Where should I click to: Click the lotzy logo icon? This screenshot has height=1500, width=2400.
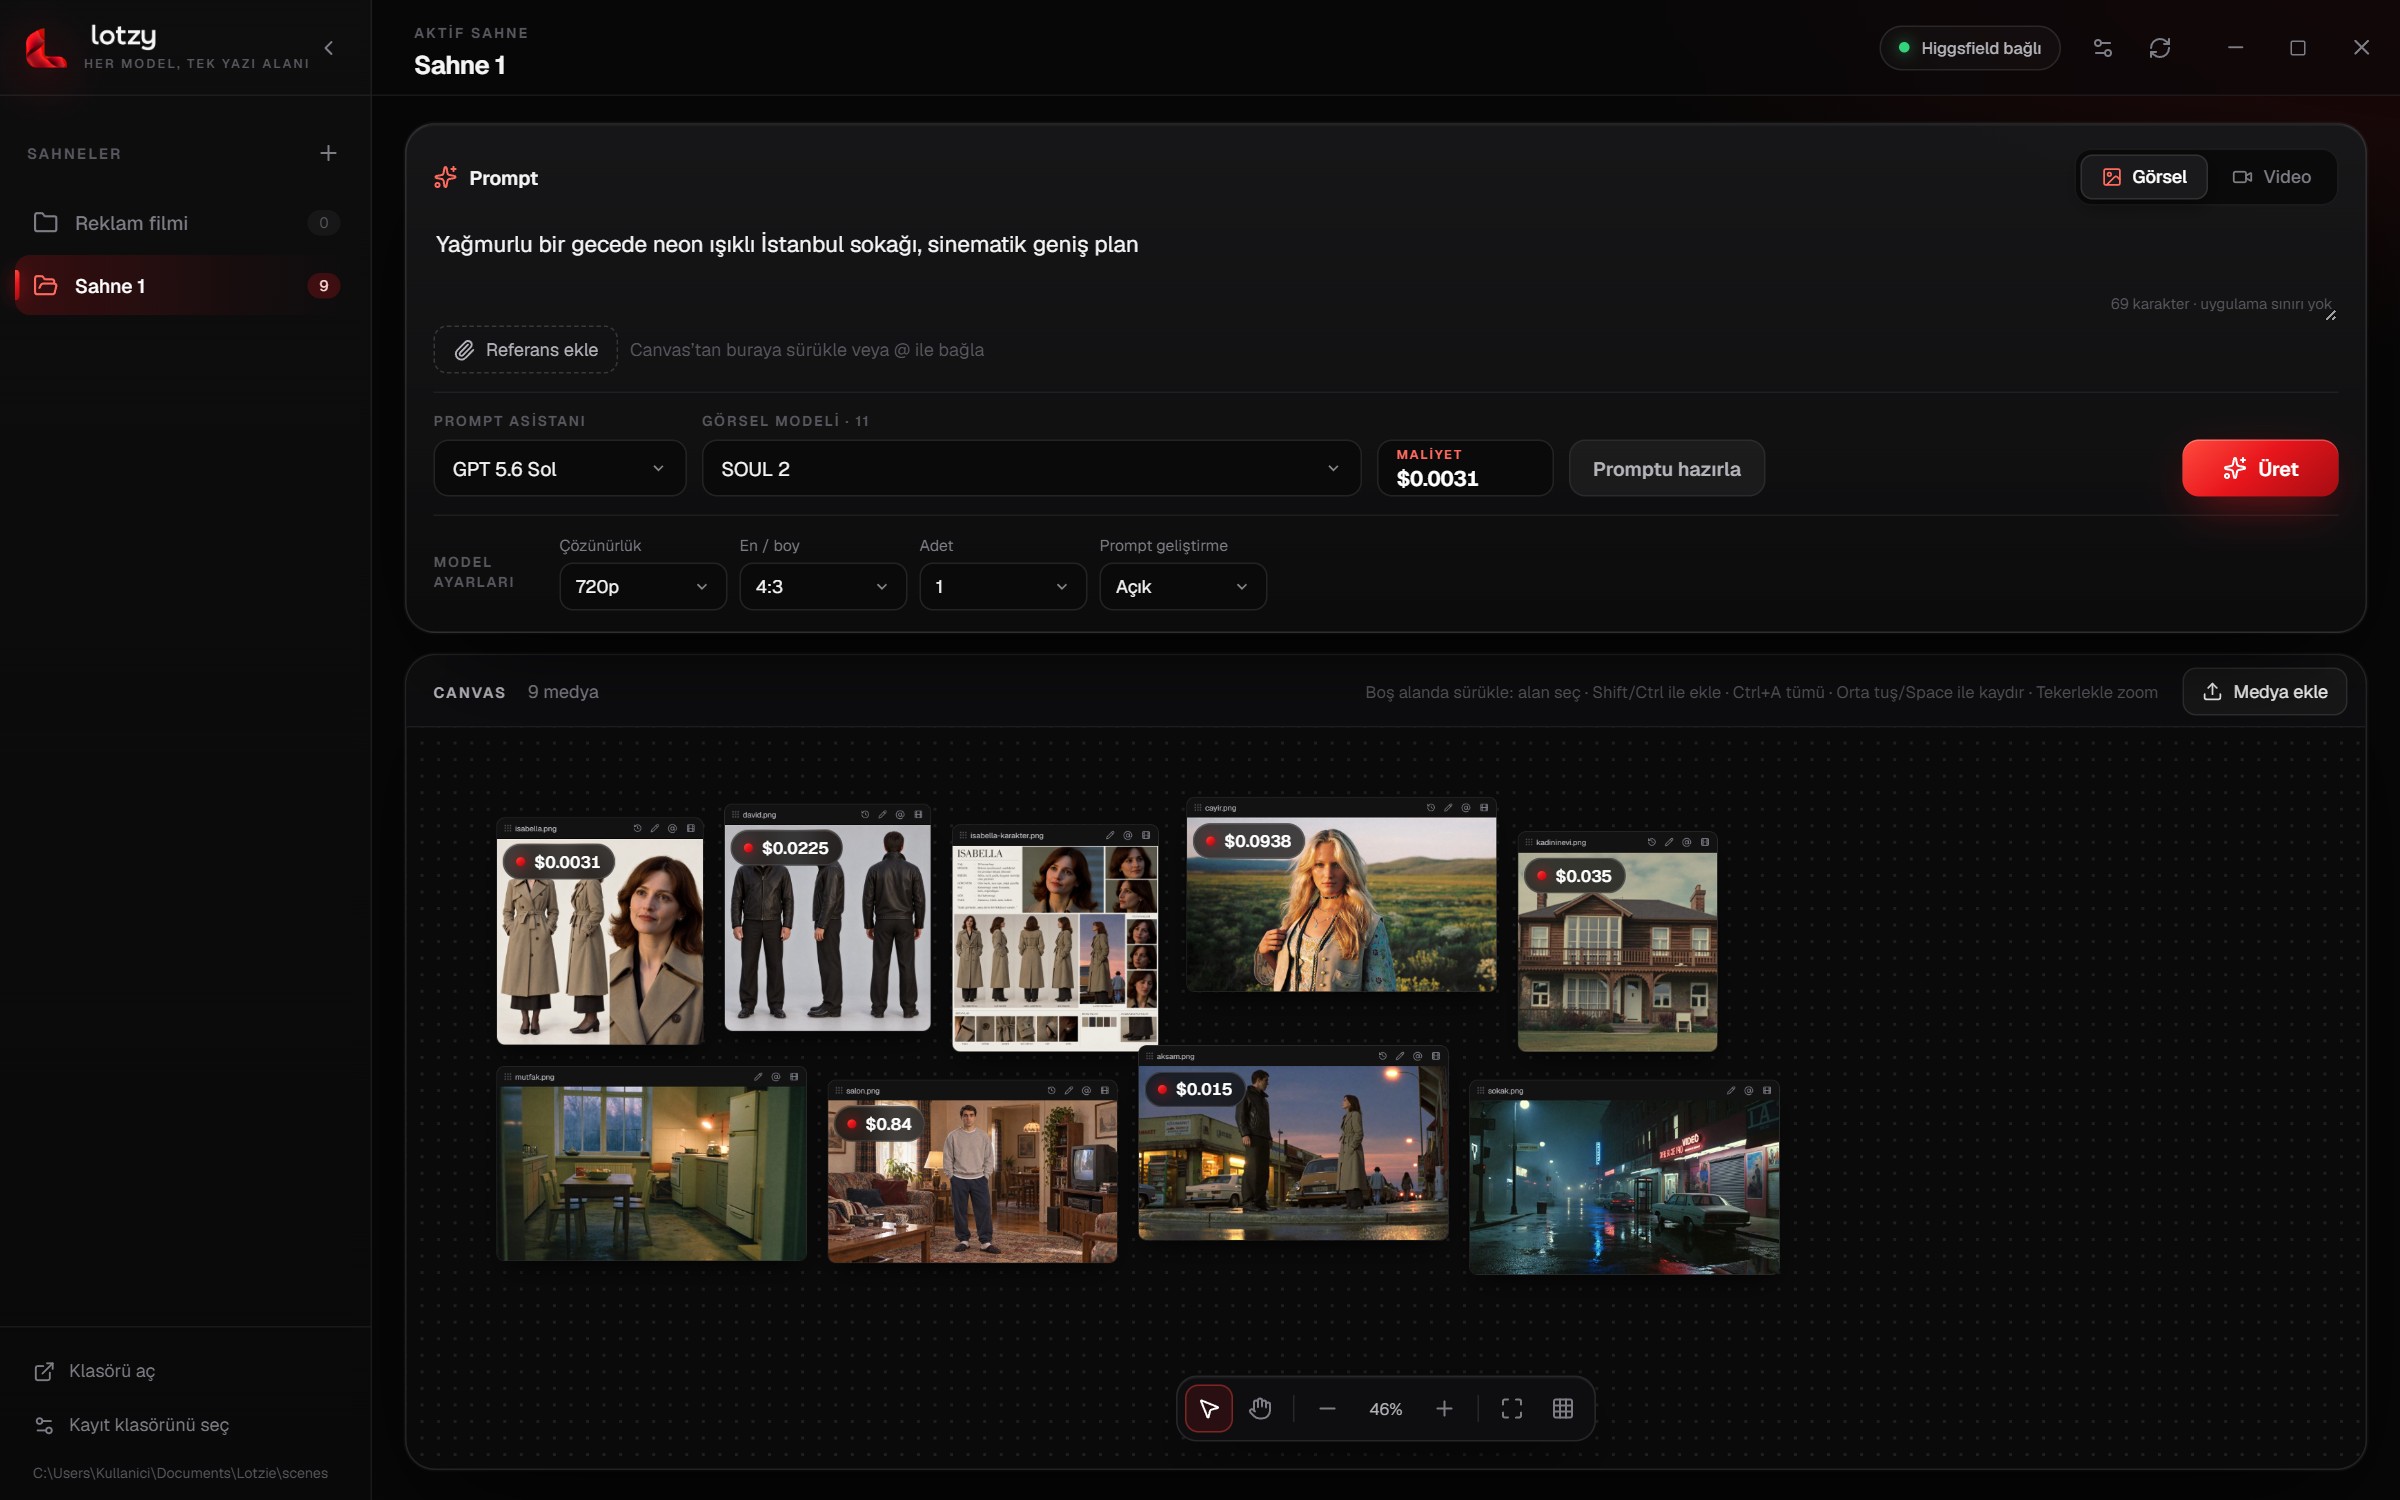click(x=46, y=48)
